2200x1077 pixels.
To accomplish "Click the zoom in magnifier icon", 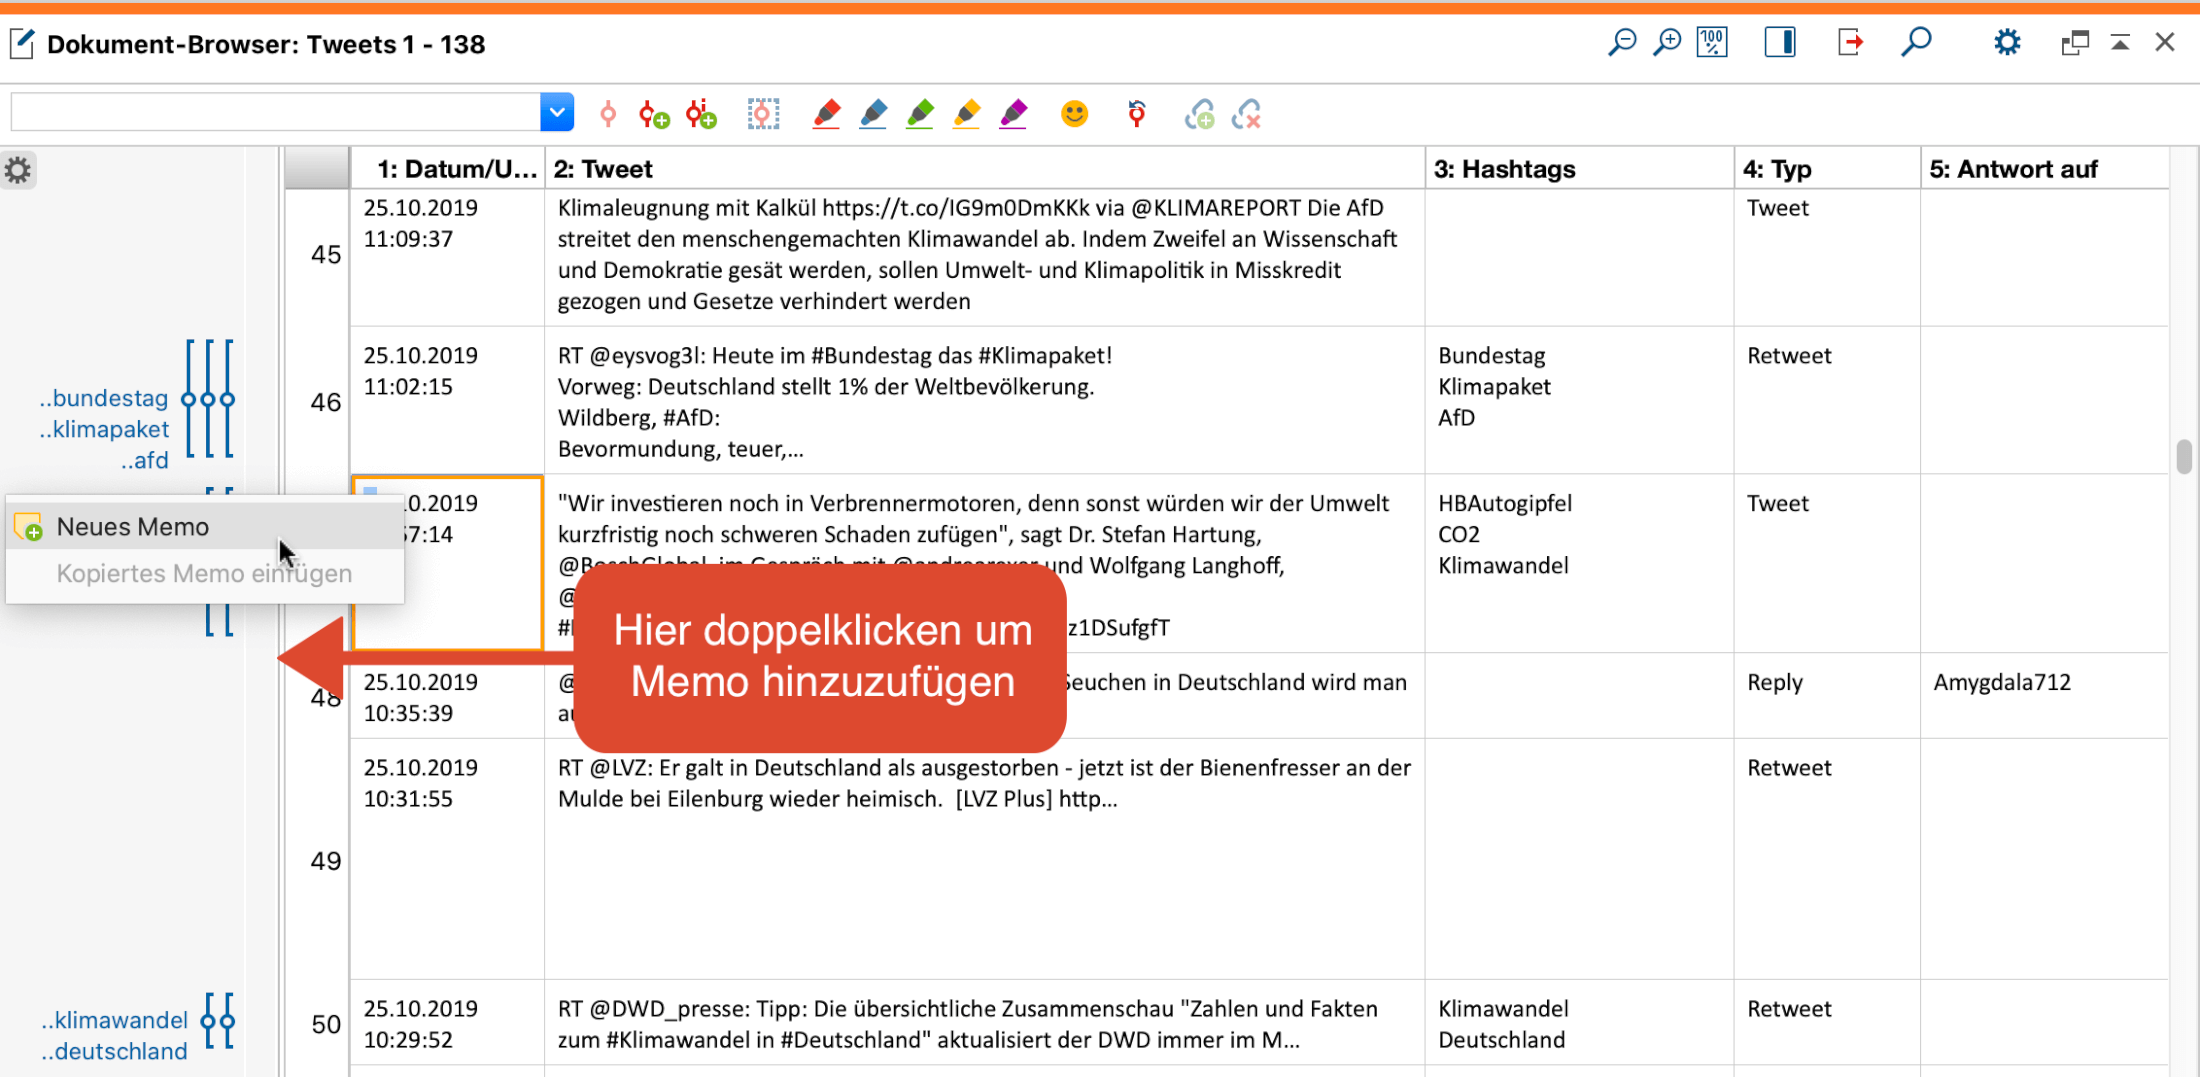I will coord(1667,43).
